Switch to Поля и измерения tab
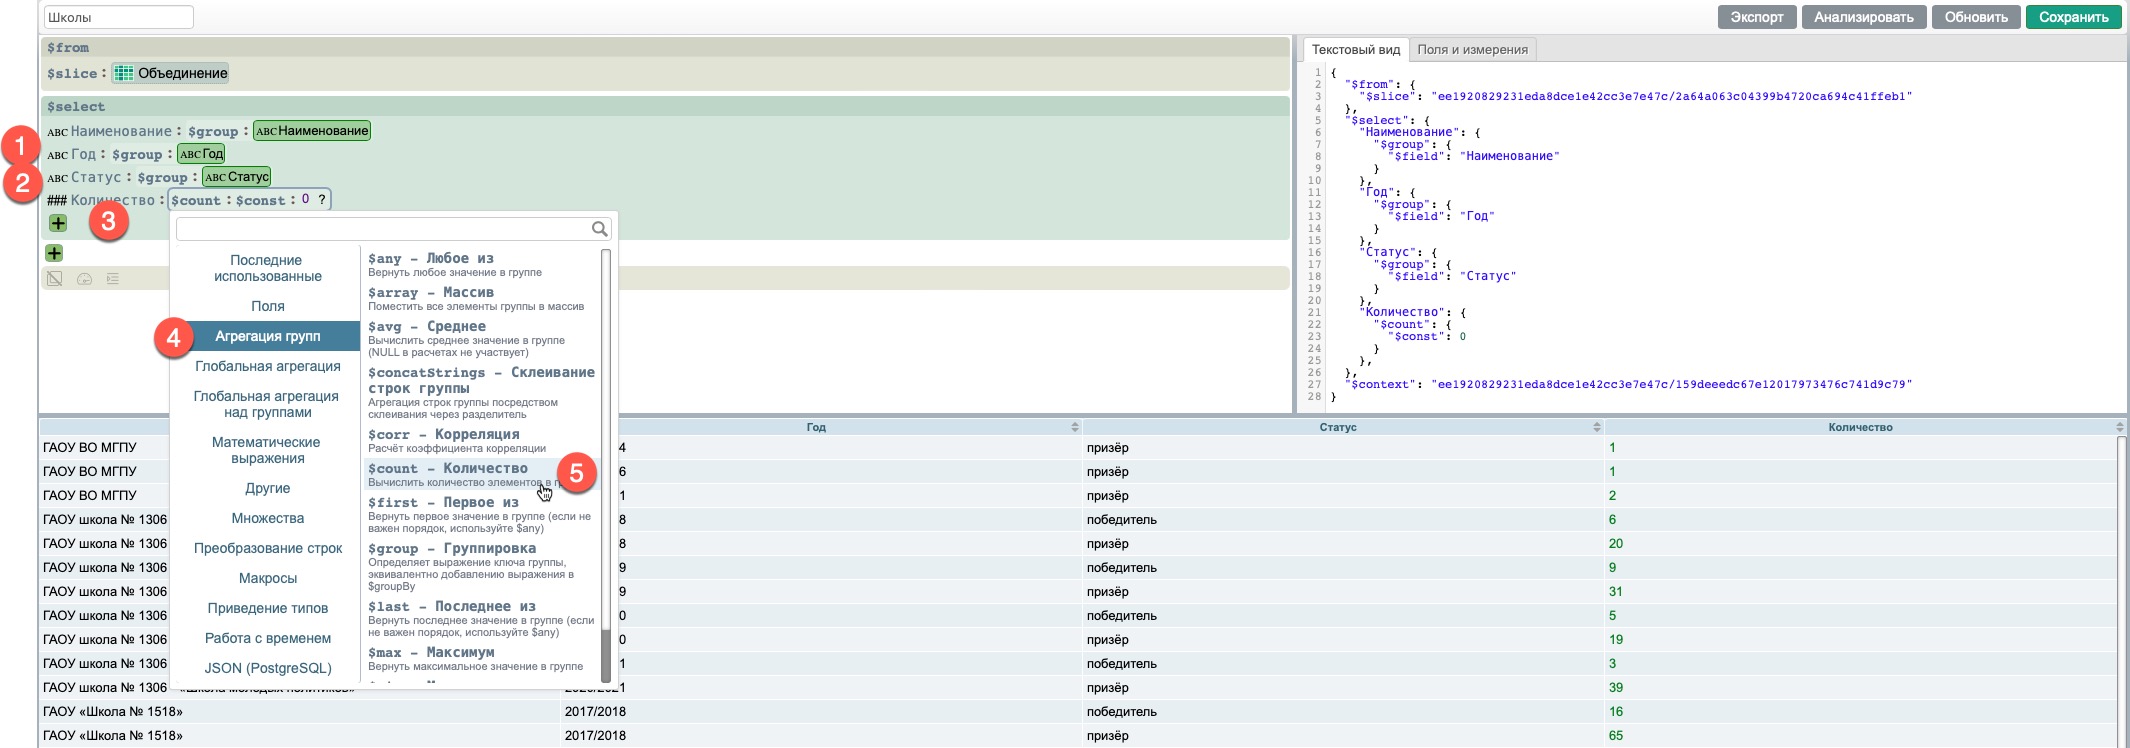This screenshot has width=2130, height=748. (x=1472, y=49)
